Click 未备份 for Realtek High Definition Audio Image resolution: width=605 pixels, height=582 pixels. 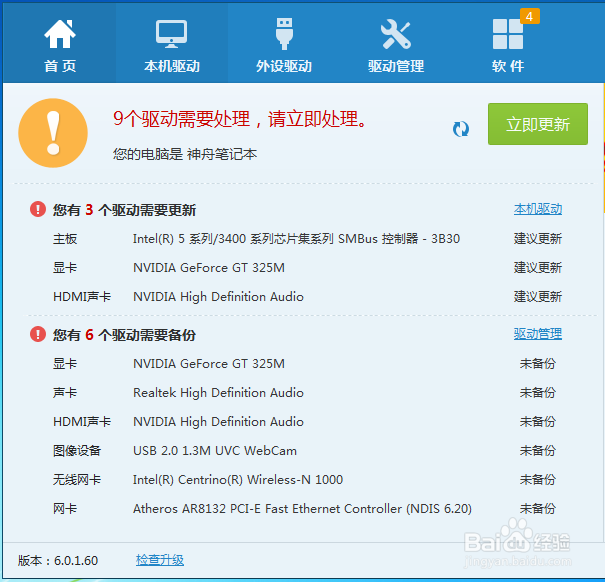537,393
